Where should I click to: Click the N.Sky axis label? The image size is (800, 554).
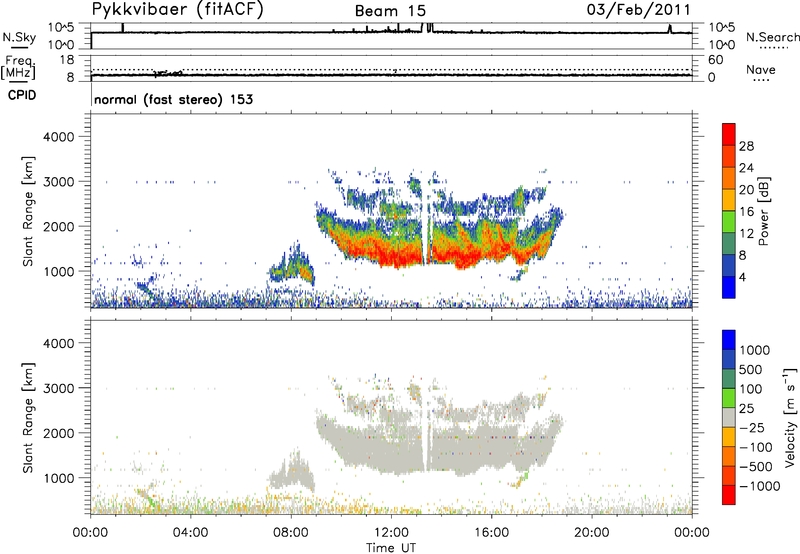click(19, 37)
